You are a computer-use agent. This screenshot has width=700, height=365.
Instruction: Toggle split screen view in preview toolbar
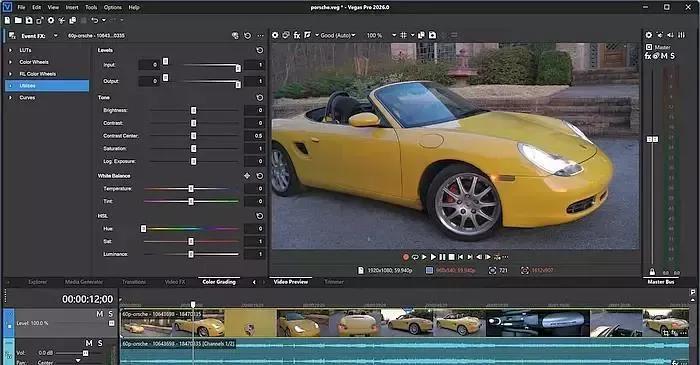coord(308,35)
